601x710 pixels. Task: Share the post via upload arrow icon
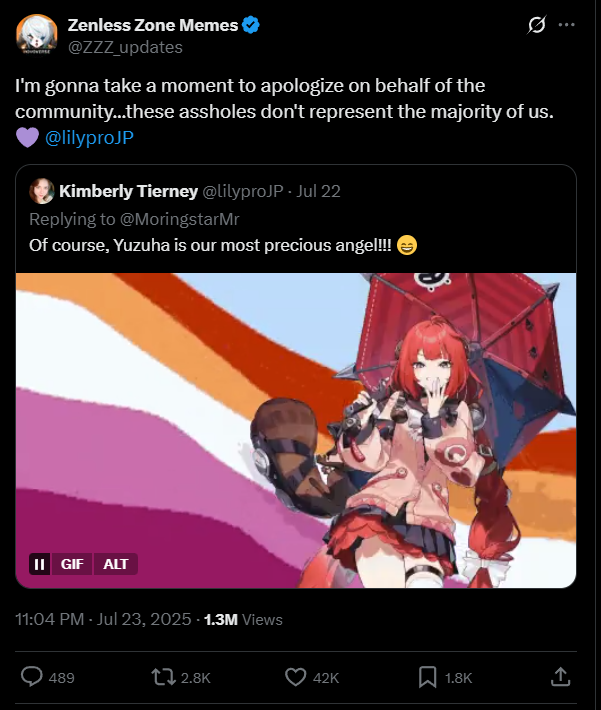[560, 677]
